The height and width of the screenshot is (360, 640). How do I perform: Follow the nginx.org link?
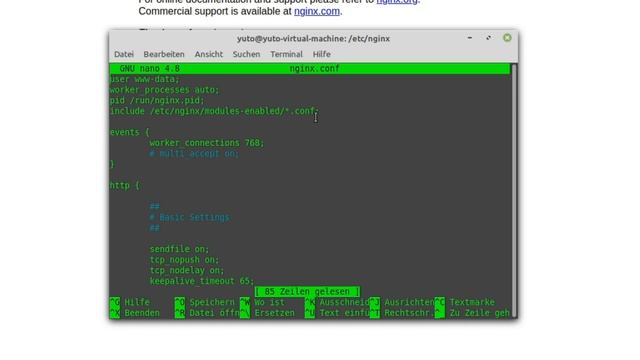point(397,2)
